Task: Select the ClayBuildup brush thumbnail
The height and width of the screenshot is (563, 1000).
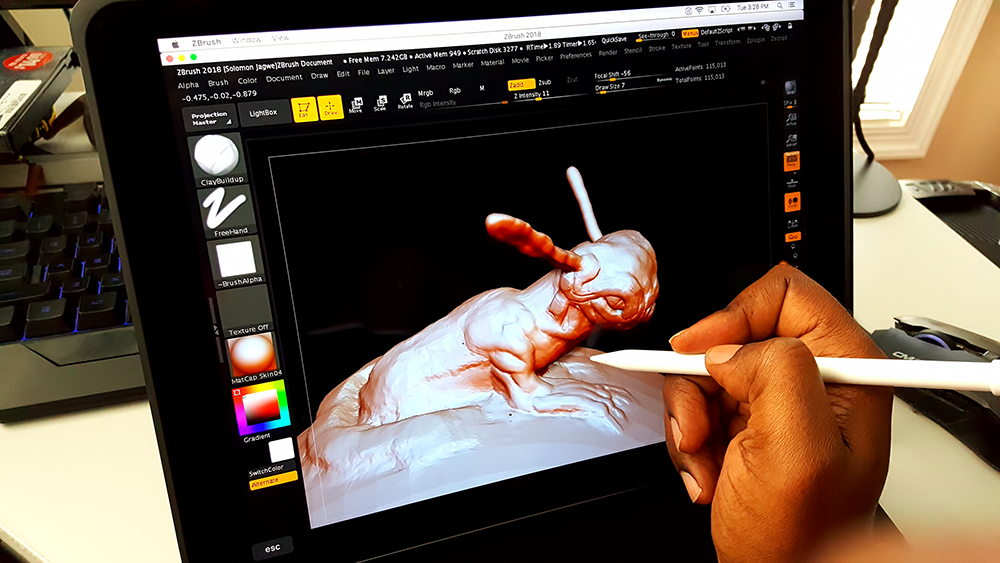Action: 217,157
